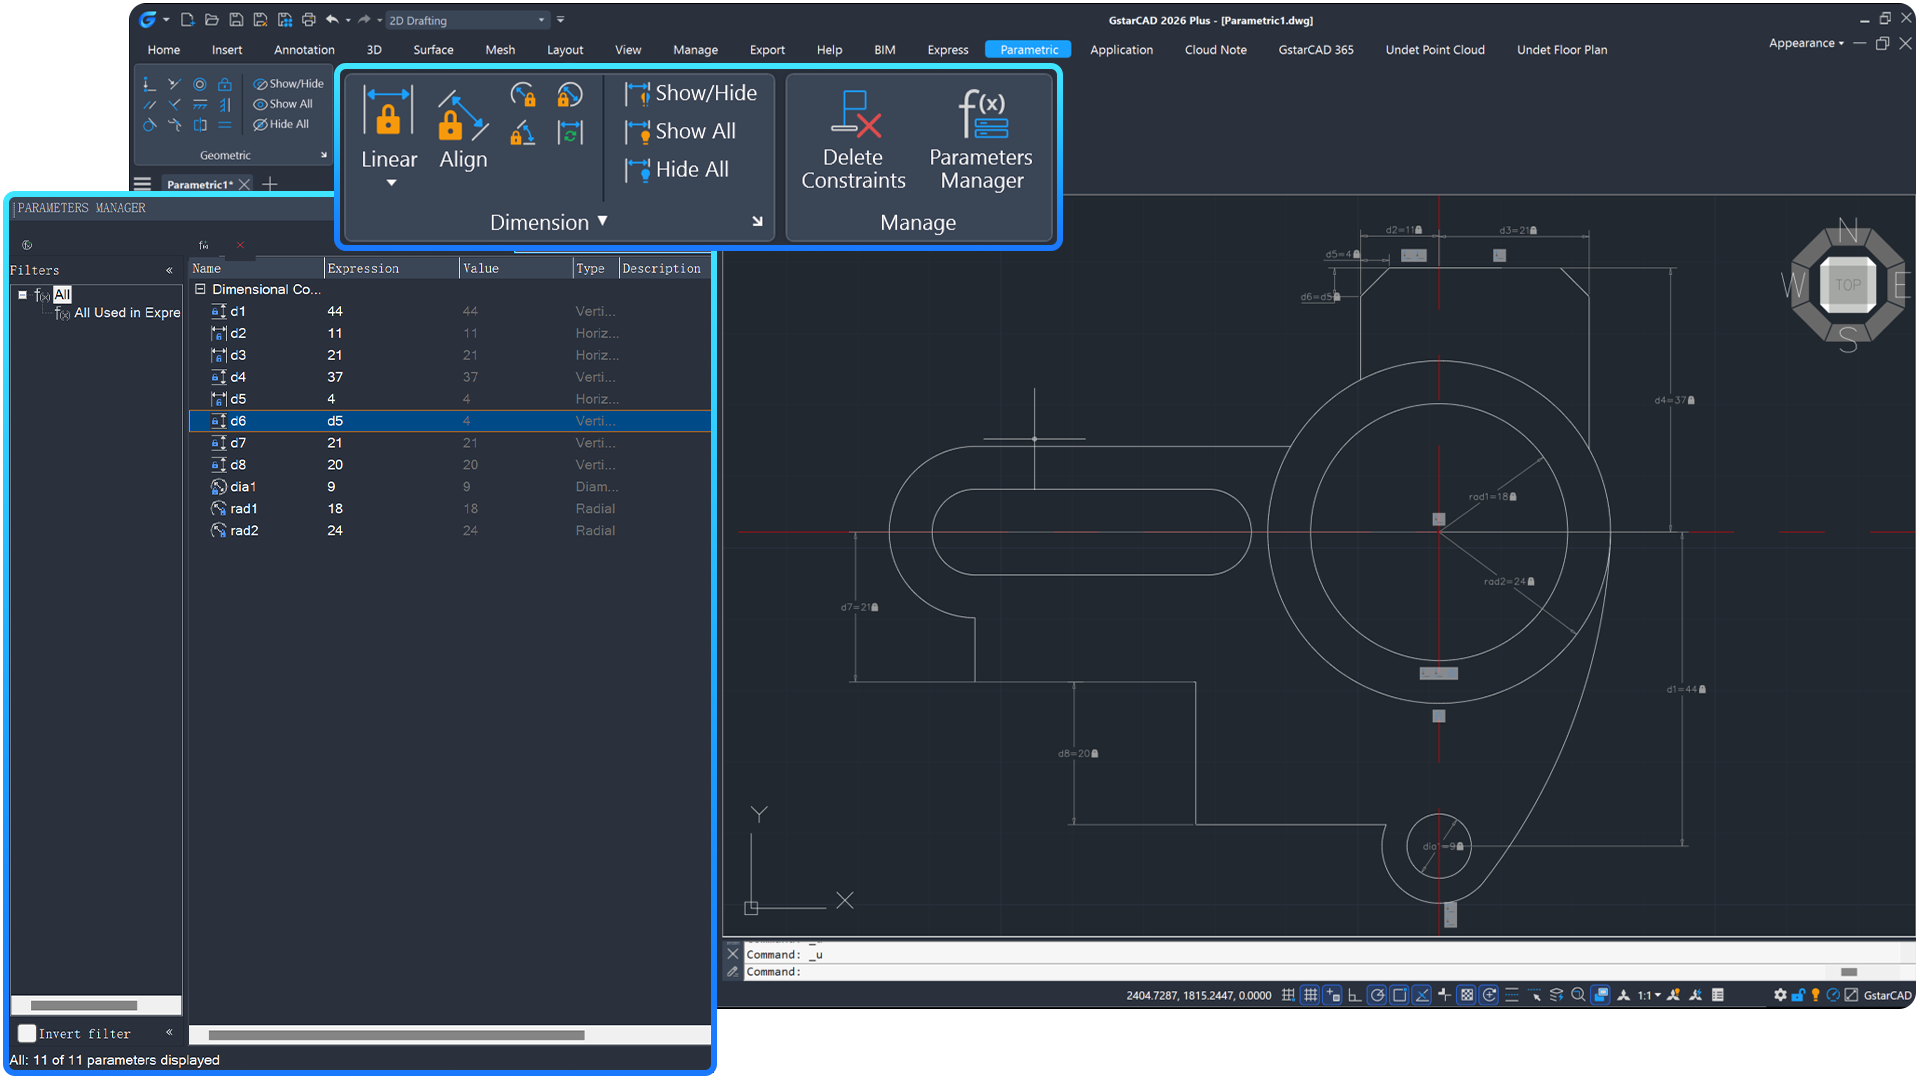Click Hide All in Geometric panel

click(x=281, y=124)
